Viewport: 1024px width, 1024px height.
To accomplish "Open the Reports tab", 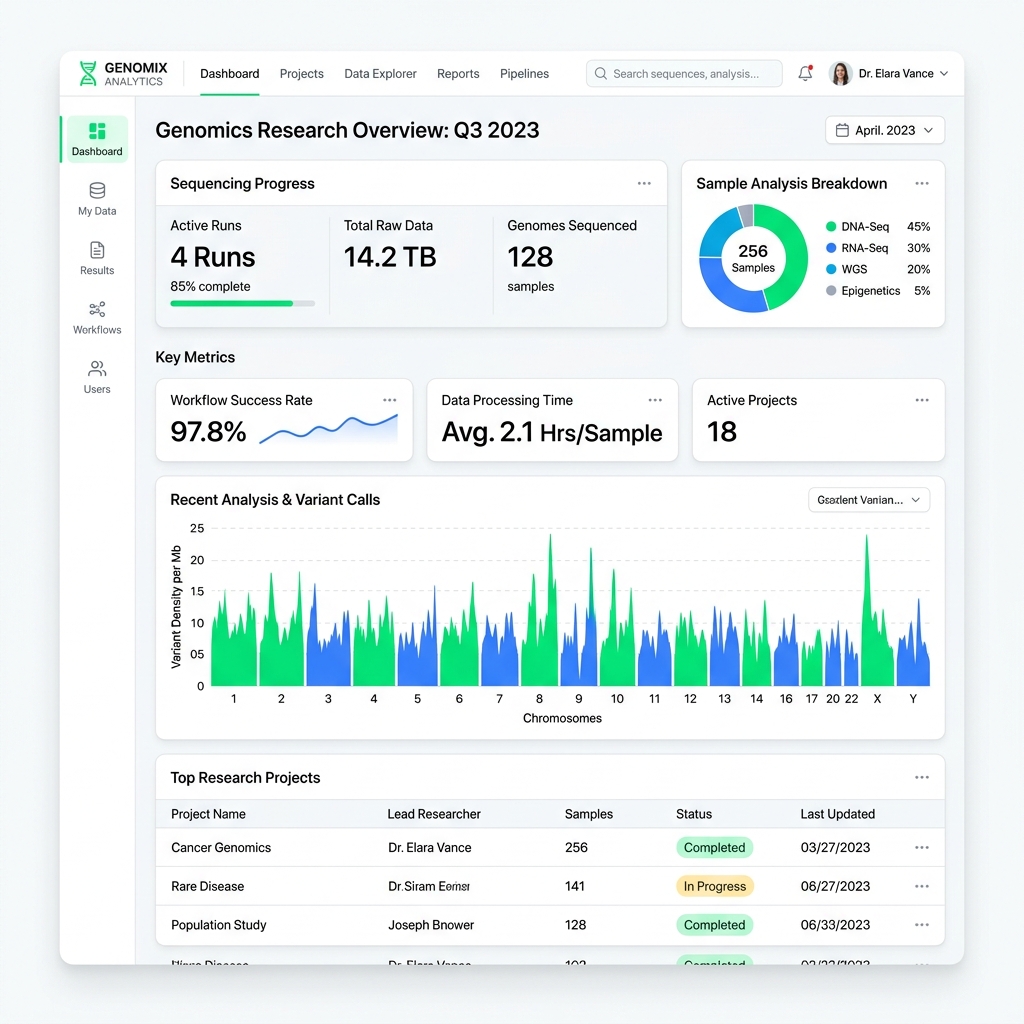I will click(458, 74).
